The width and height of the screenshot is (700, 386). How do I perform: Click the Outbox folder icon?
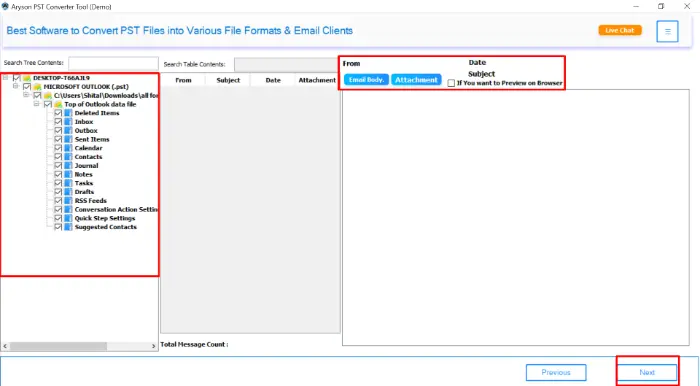[68, 131]
